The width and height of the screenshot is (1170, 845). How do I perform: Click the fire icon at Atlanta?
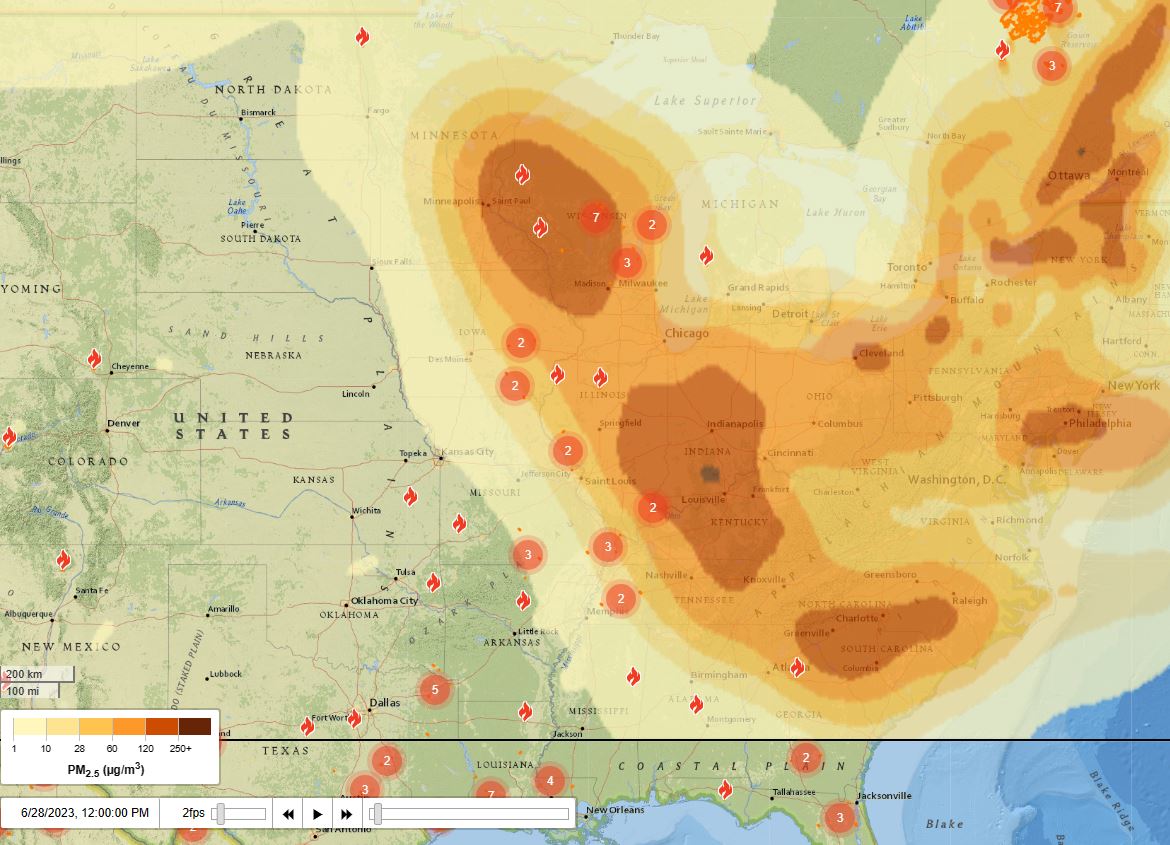tap(797, 666)
